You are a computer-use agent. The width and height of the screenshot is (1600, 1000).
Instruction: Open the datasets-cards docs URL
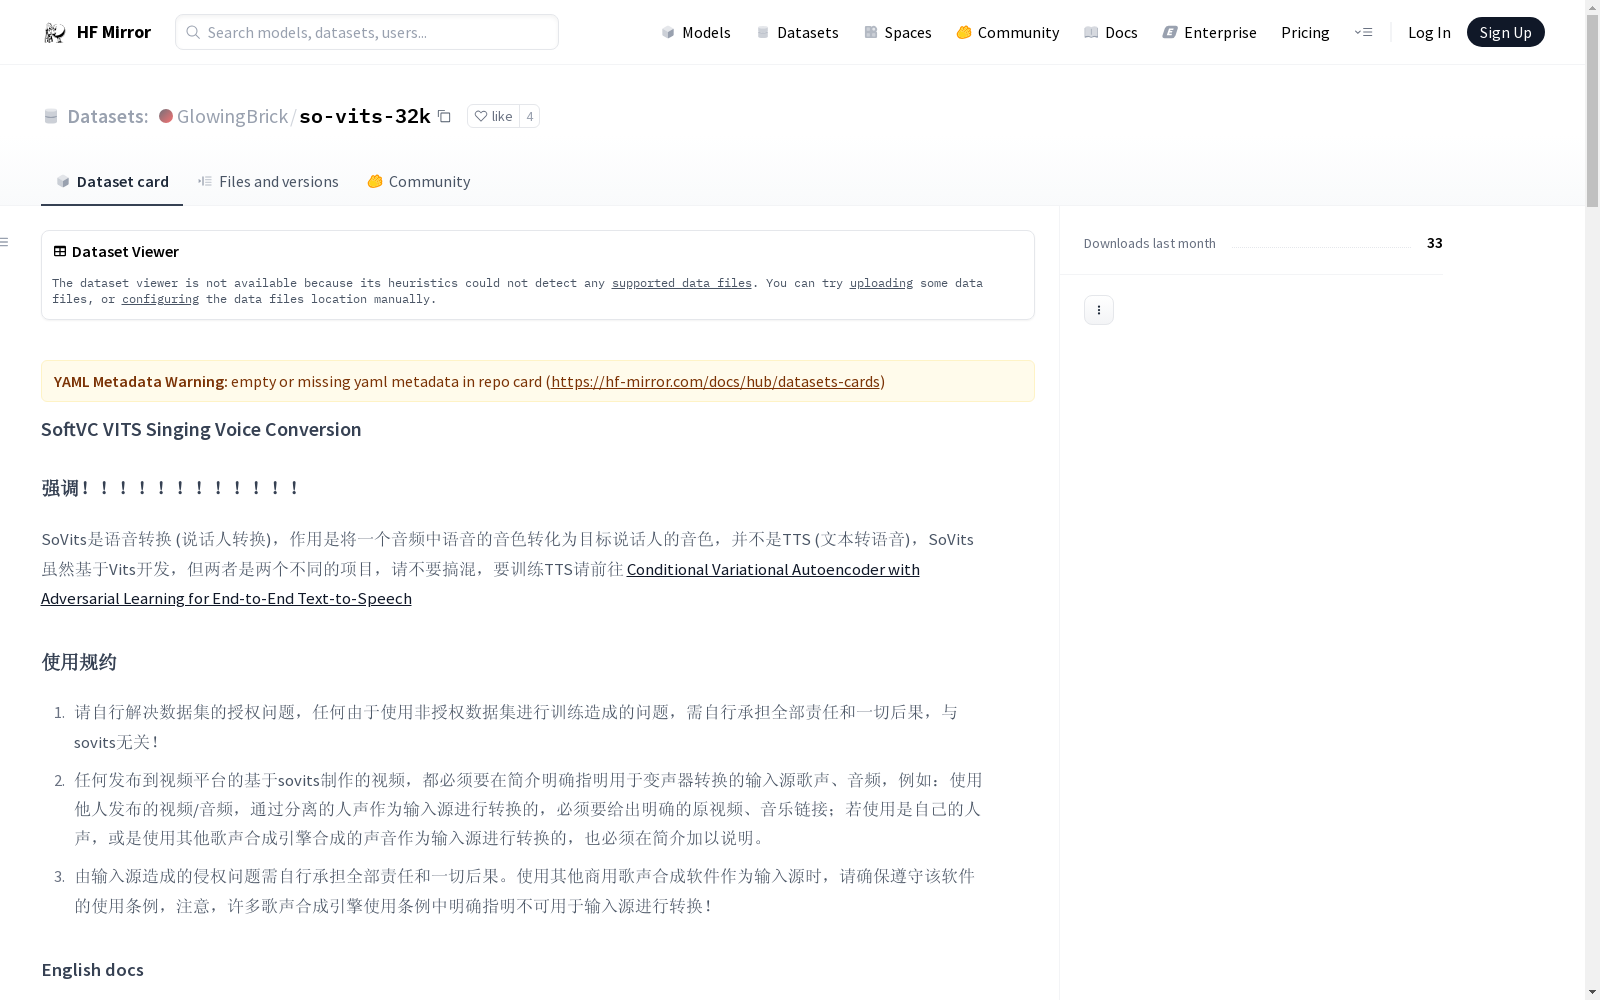point(715,381)
